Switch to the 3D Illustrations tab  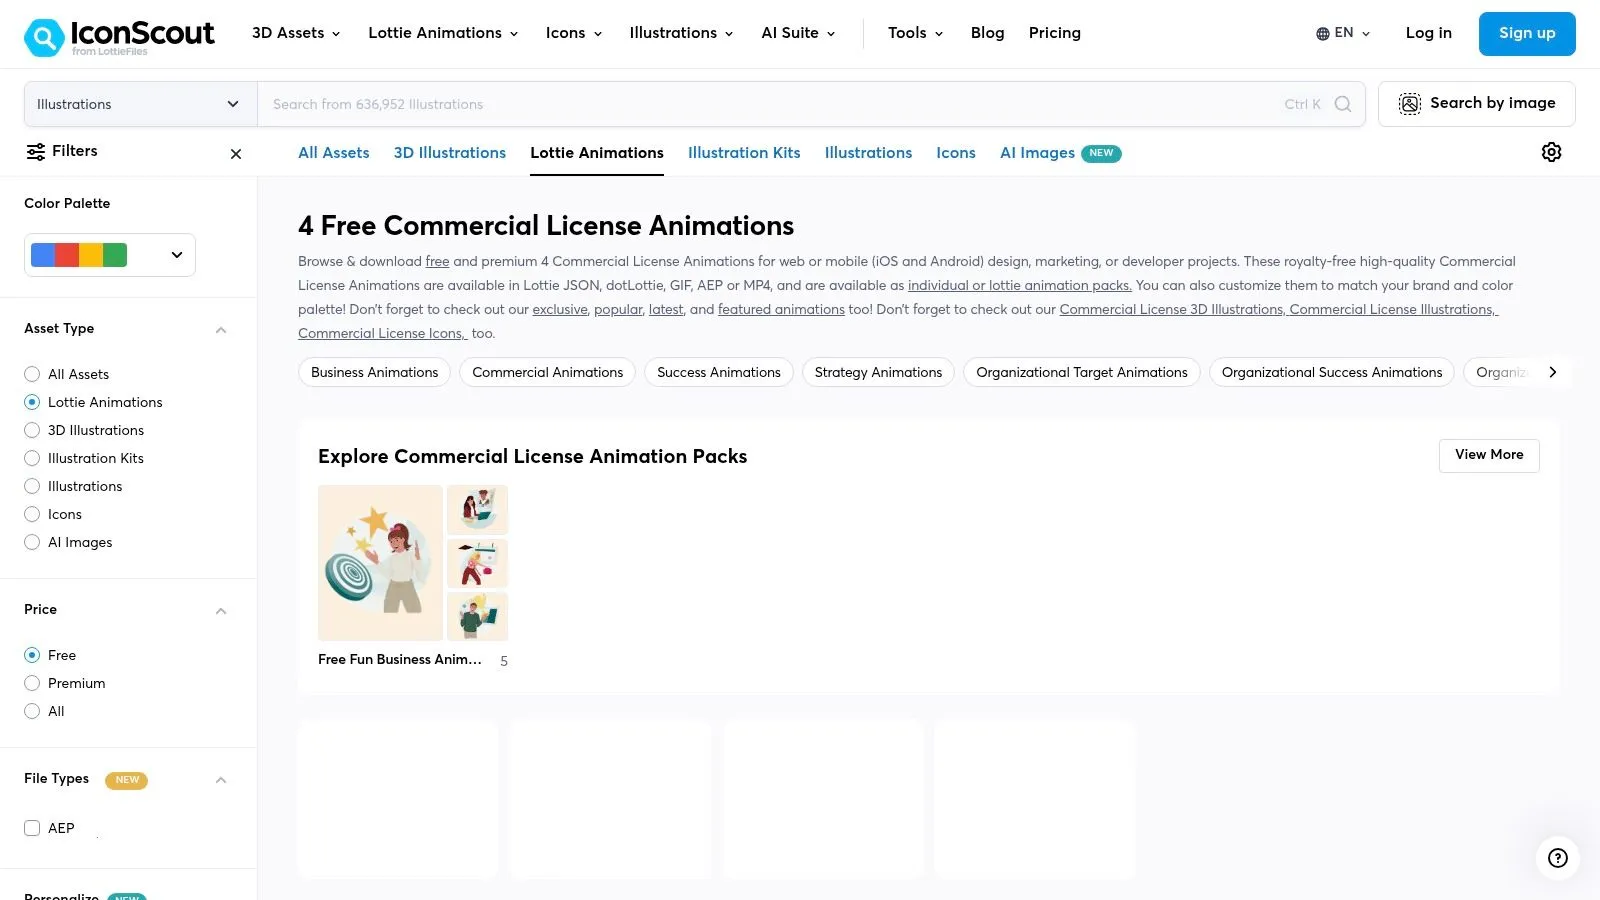pos(449,153)
